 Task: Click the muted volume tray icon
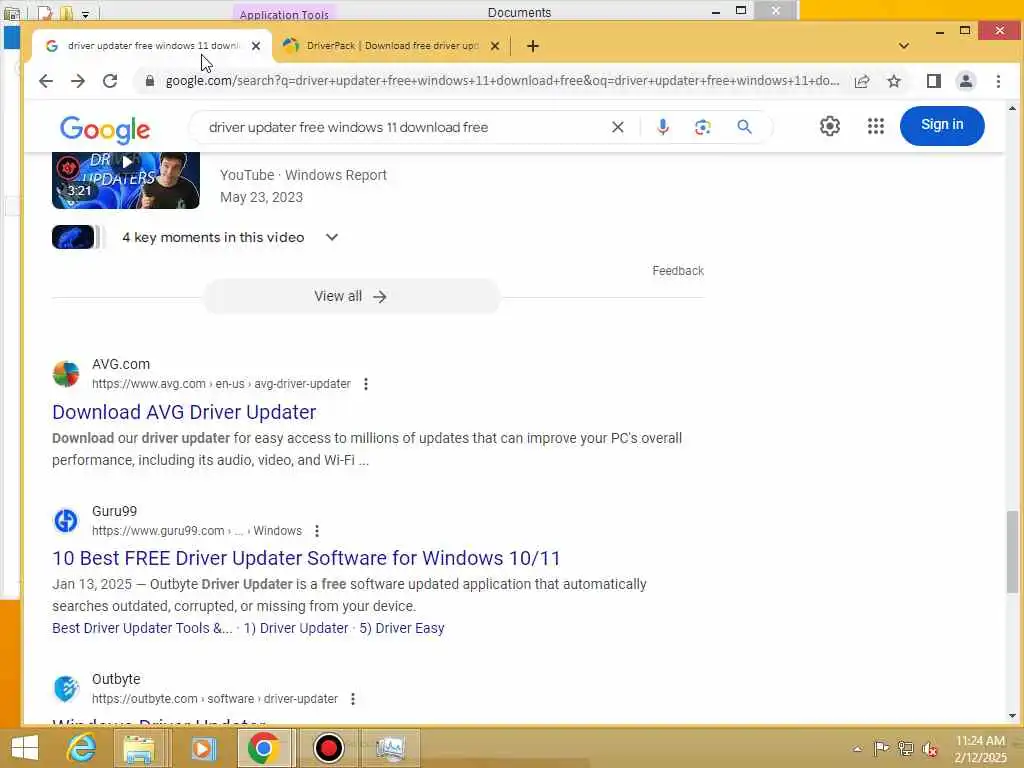click(x=930, y=749)
